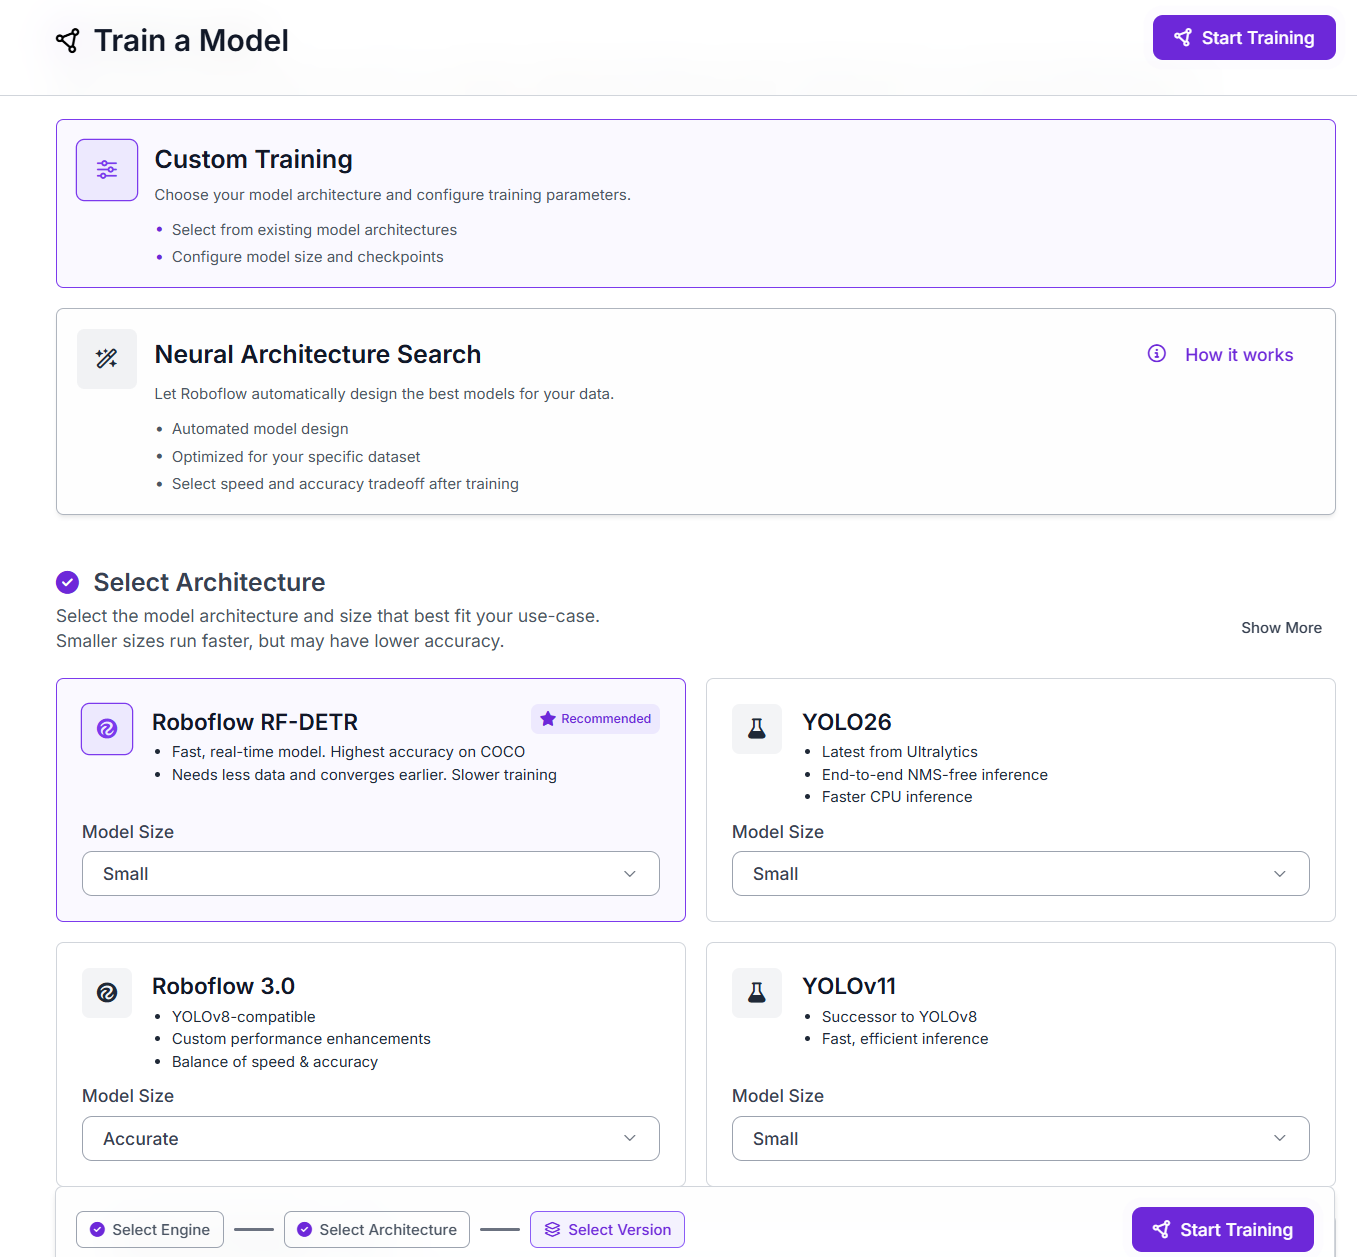Image resolution: width=1357 pixels, height=1257 pixels.
Task: Click the Select Architecture heading checkmark
Action: 68,582
